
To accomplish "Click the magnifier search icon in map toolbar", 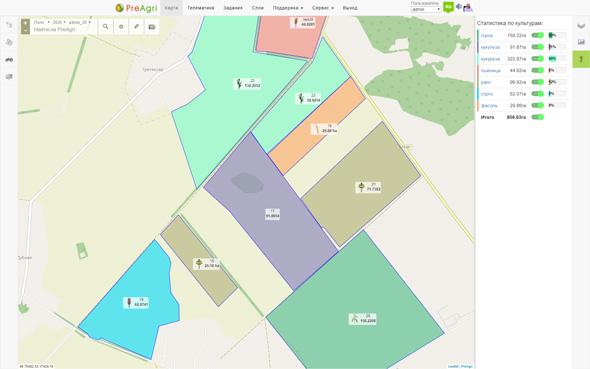I will [106, 27].
